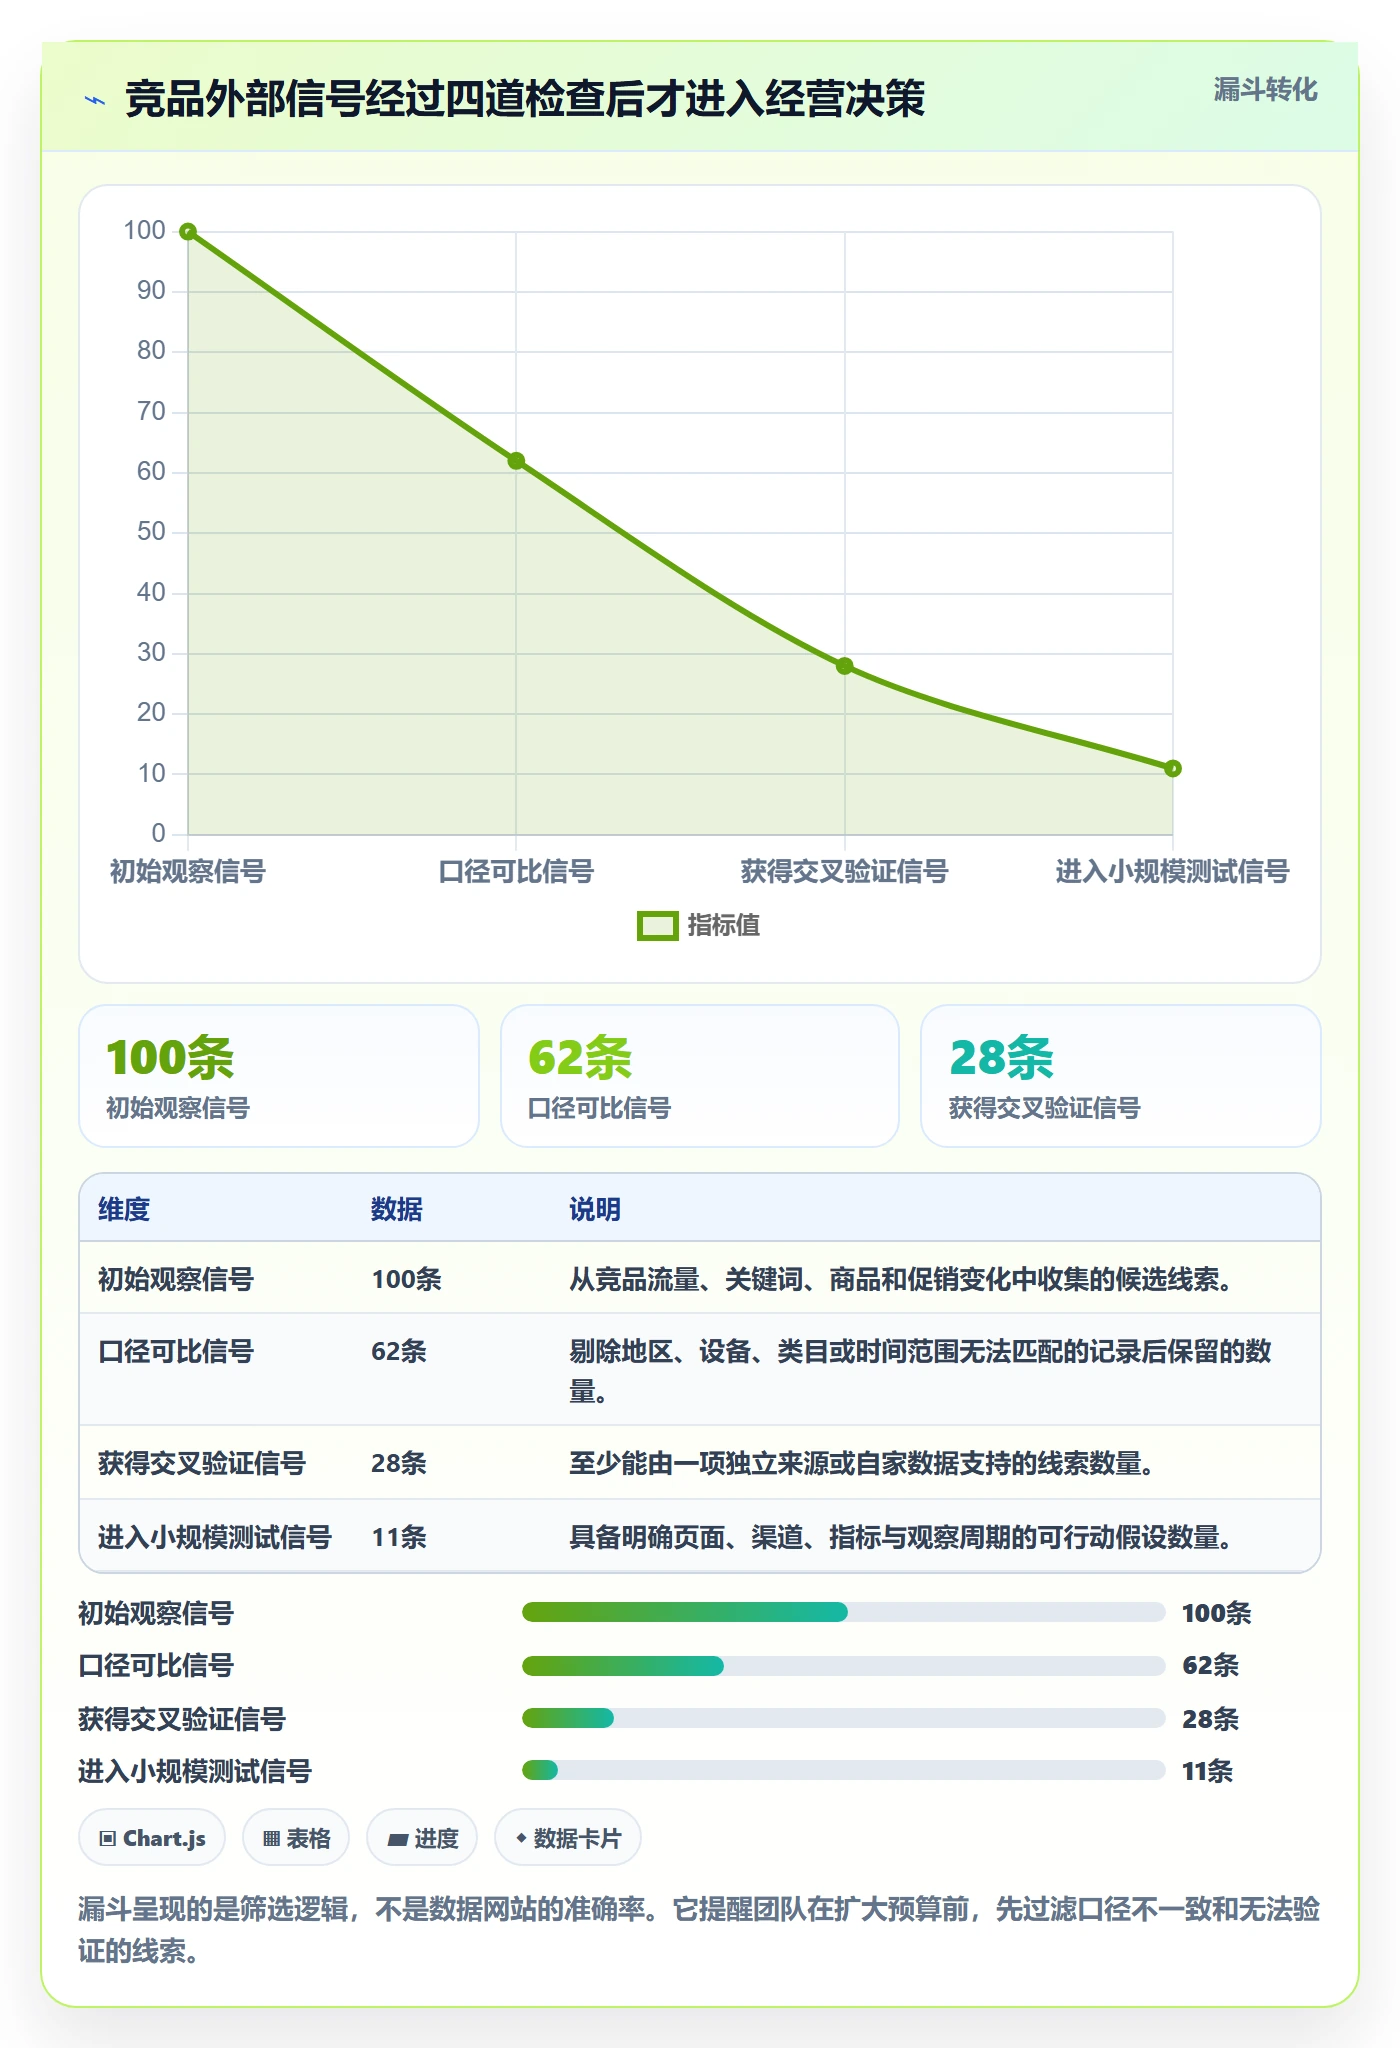Click the 表格 chip
Image resolution: width=1400 pixels, height=2048 pixels.
click(x=296, y=1838)
